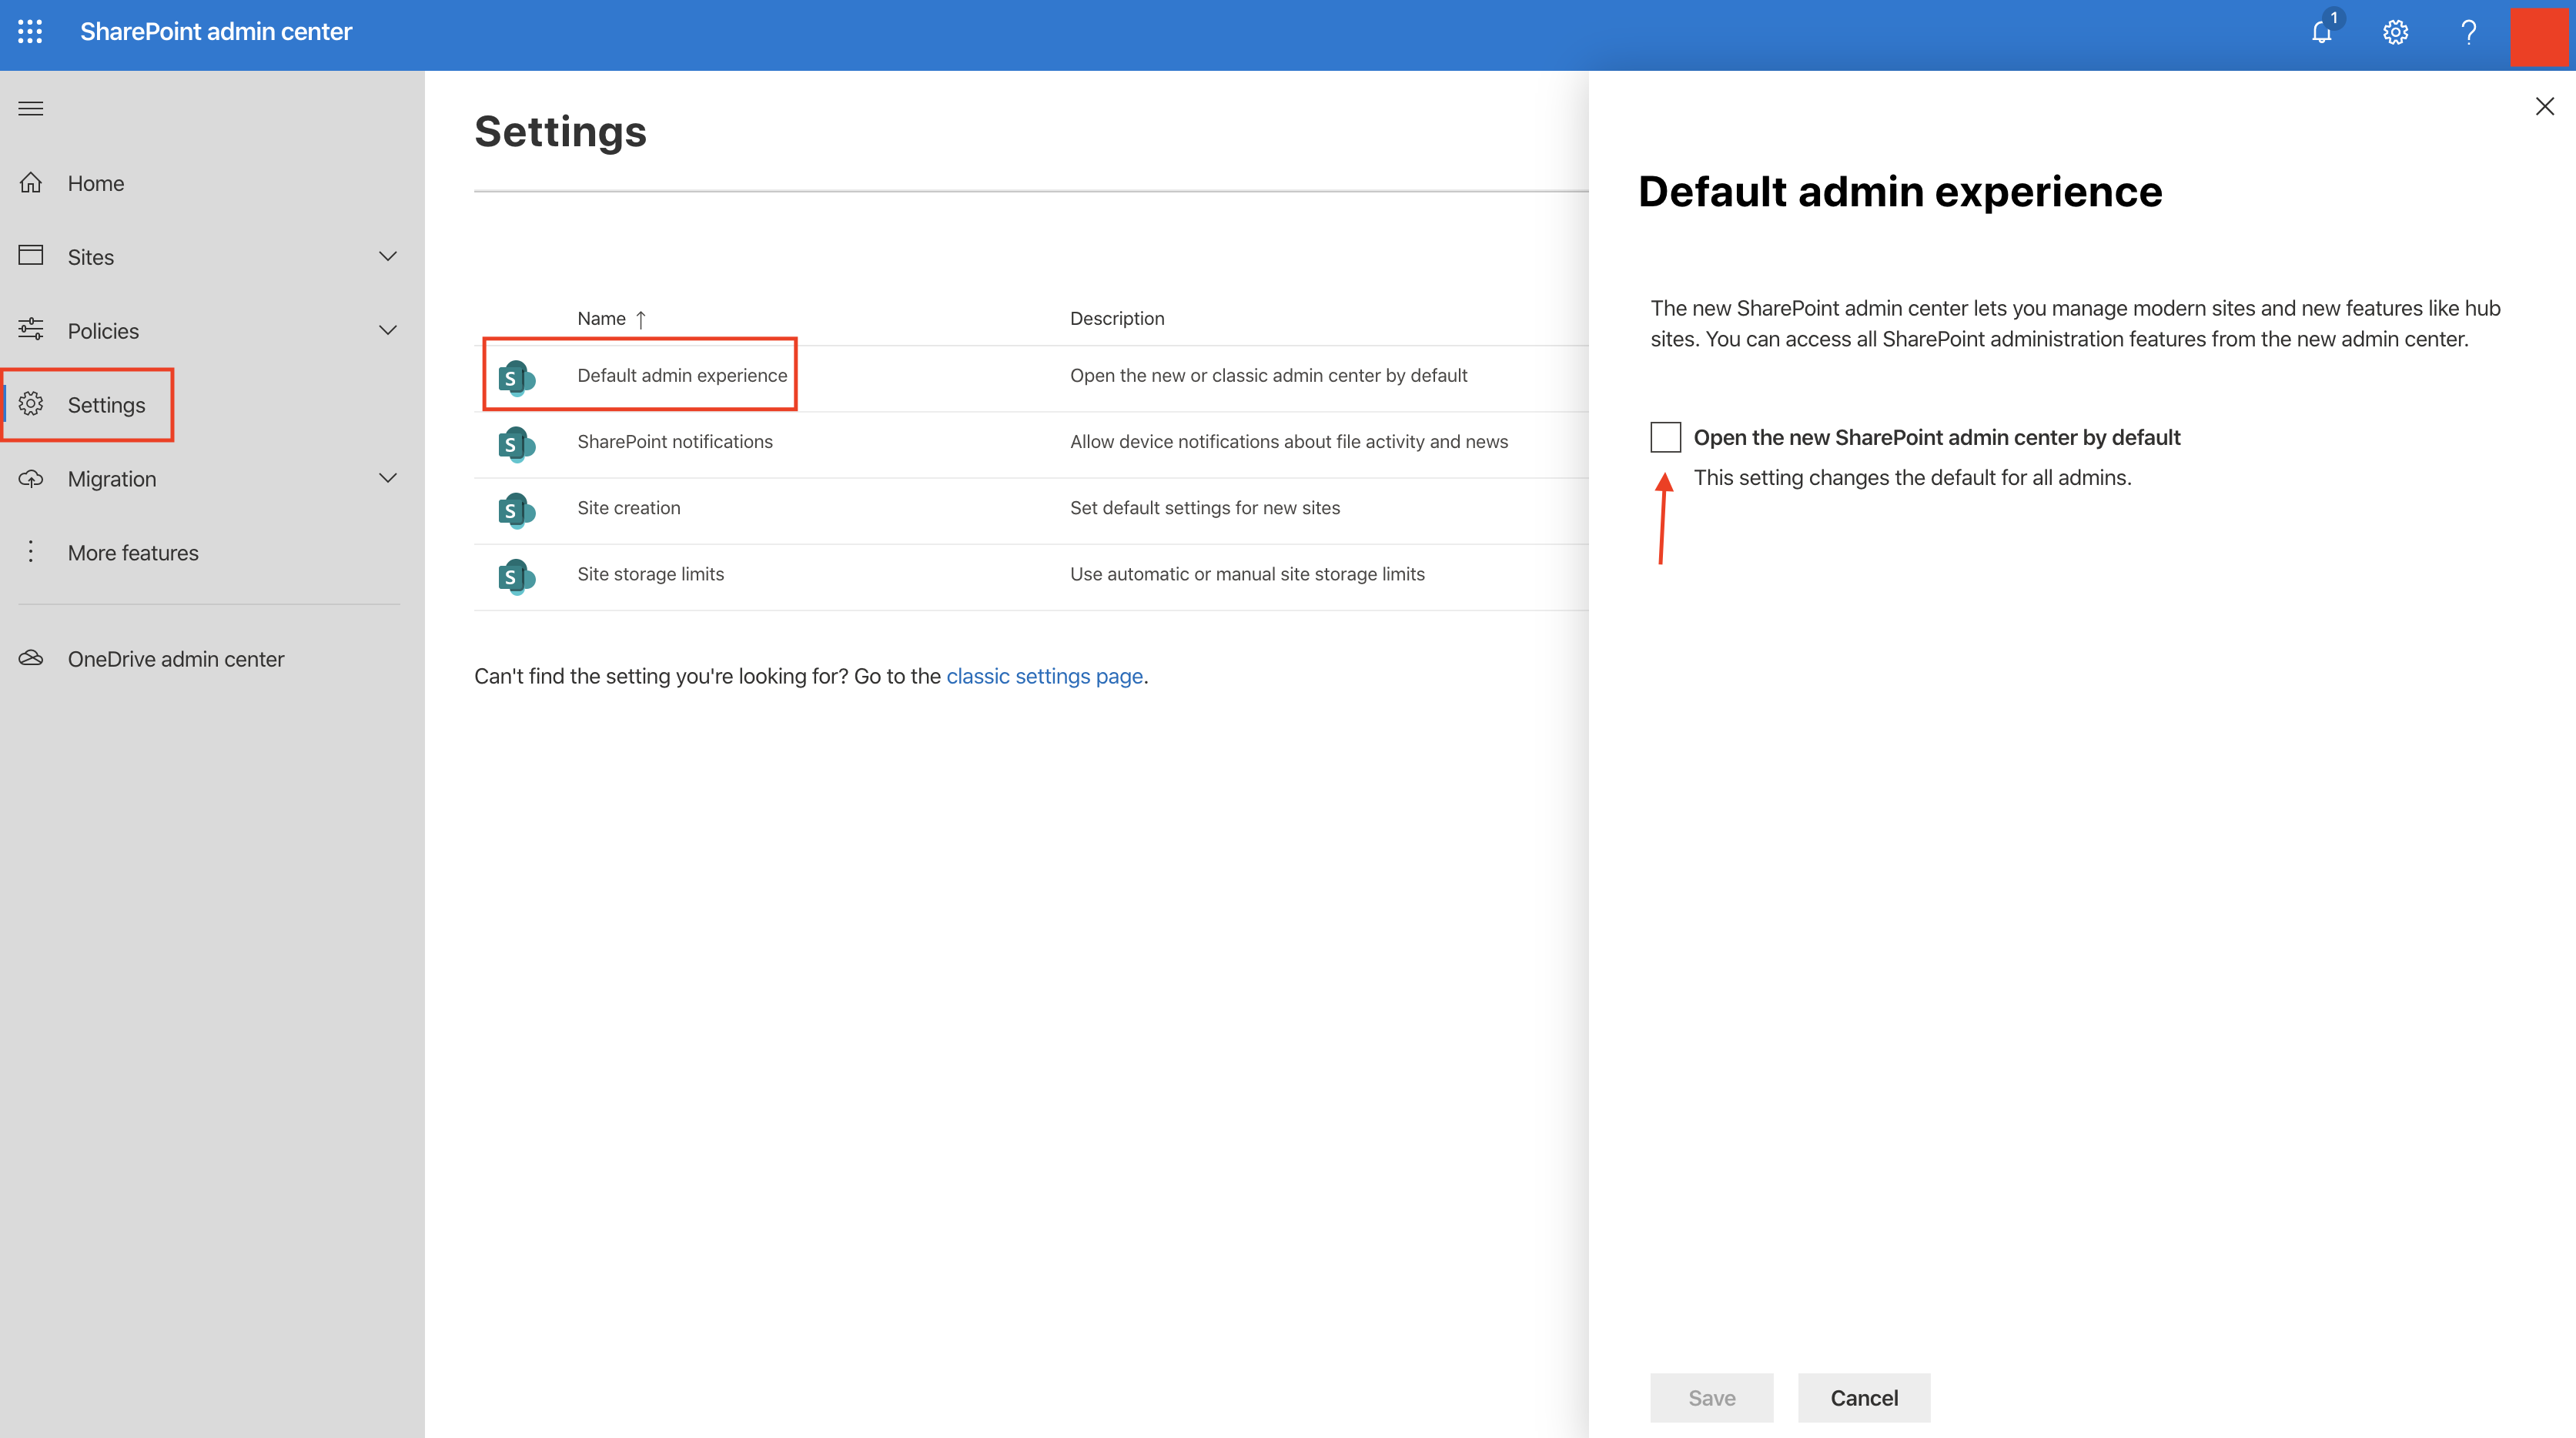The image size is (2576, 1438).
Task: Open the Site storage limits setting
Action: pyautogui.click(x=651, y=574)
